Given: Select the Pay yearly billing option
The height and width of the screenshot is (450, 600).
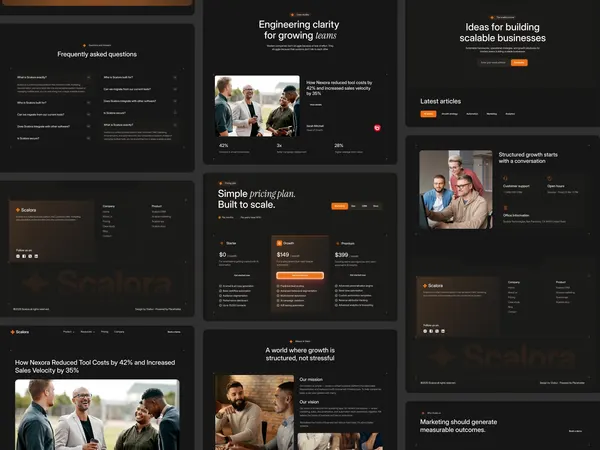Looking at the screenshot, I should pyautogui.click(x=249, y=217).
